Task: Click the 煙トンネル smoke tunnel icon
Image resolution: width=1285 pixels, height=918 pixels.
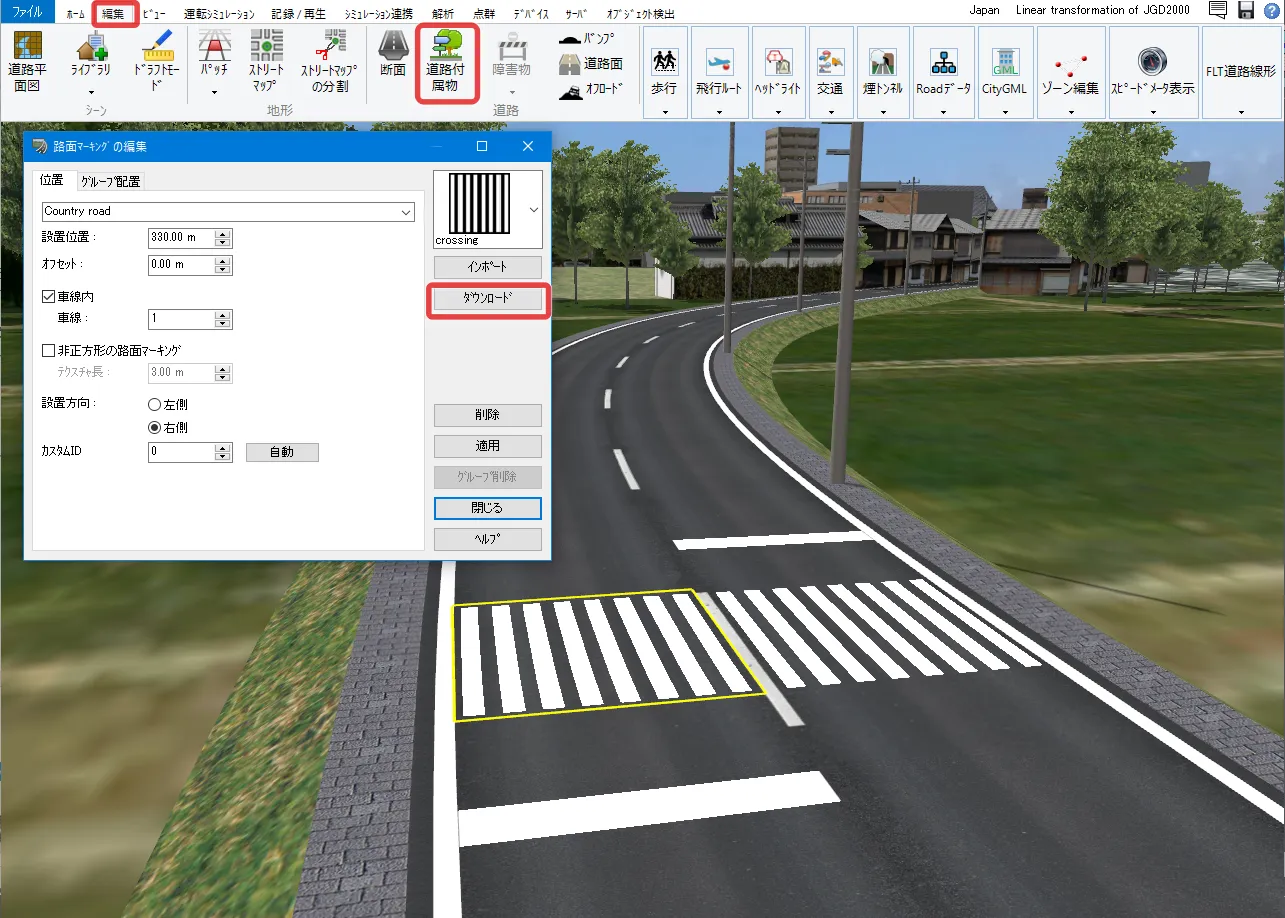Action: [882, 70]
